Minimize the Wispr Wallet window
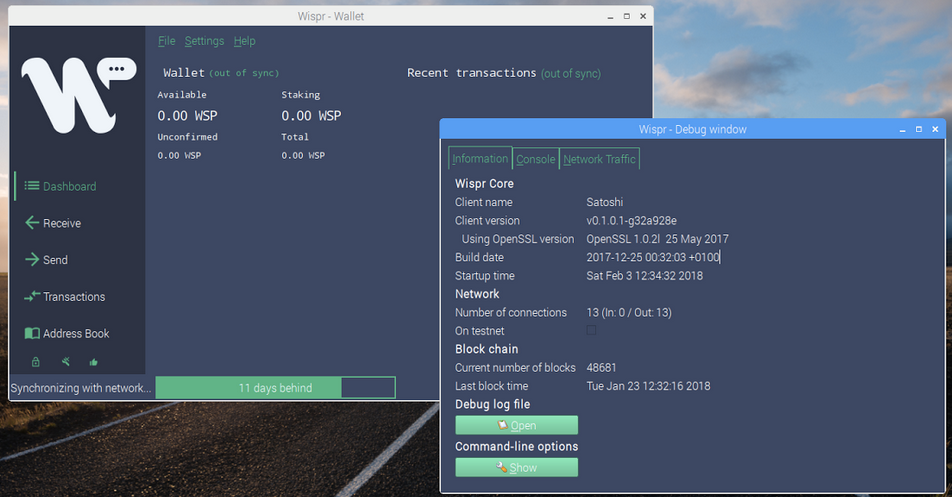This screenshot has height=497, width=952. 610,16
